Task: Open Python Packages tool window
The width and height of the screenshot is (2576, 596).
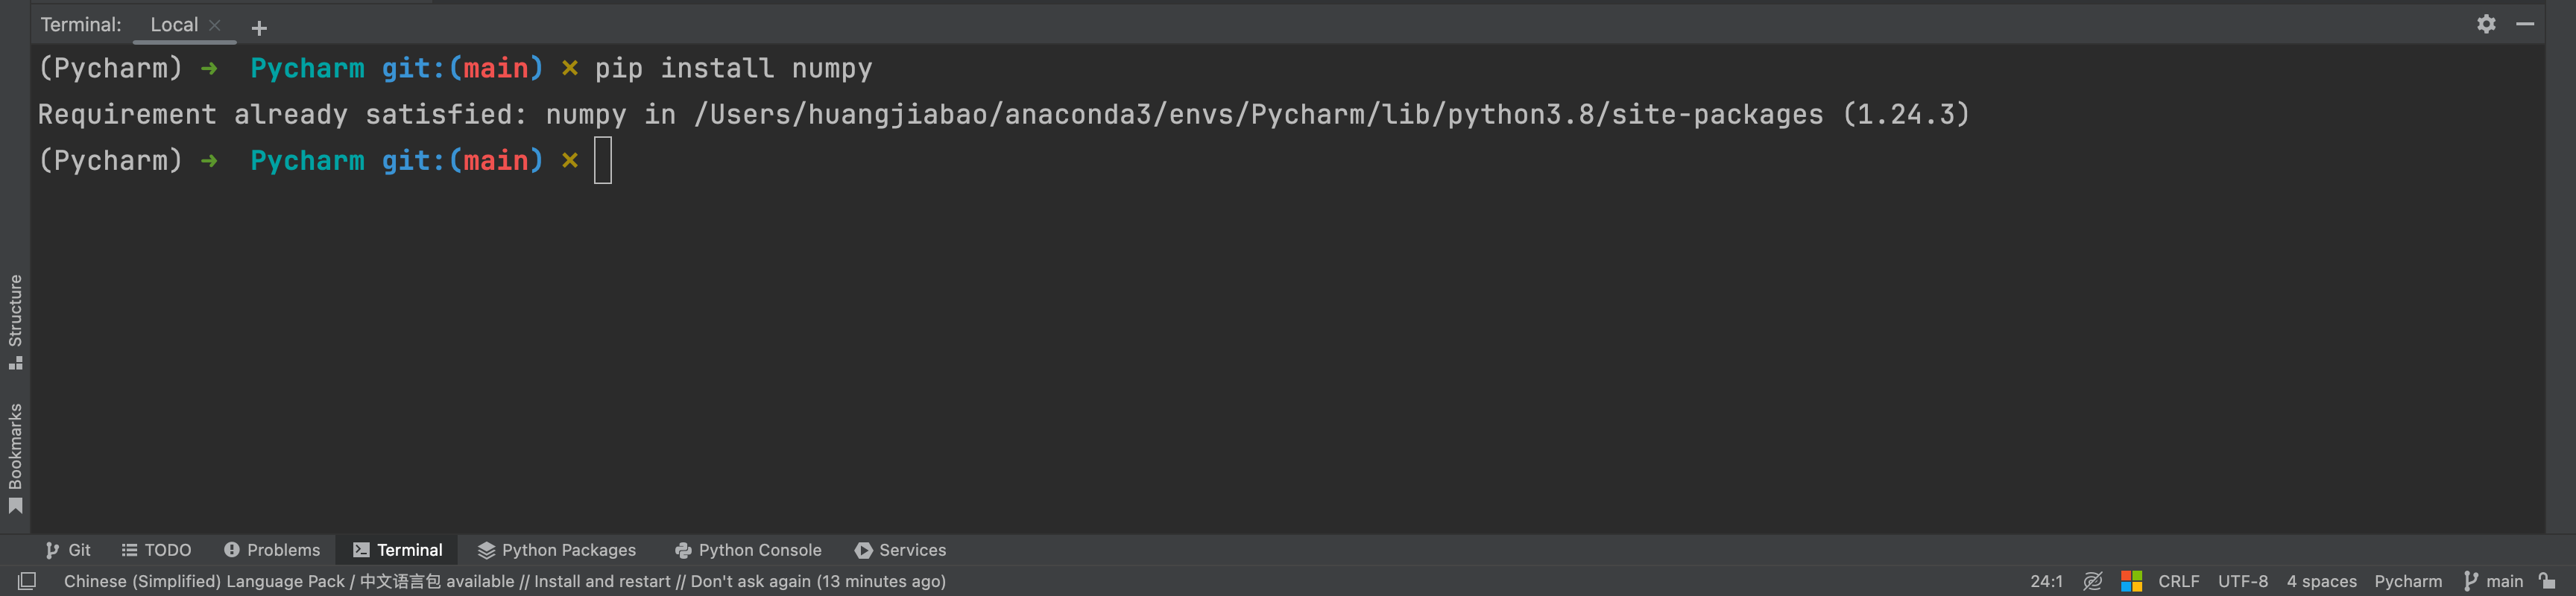Action: click(x=556, y=550)
